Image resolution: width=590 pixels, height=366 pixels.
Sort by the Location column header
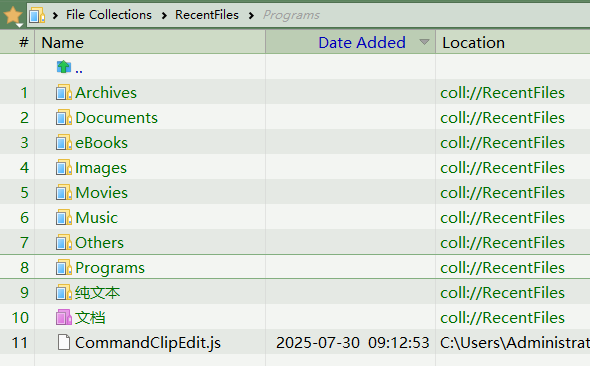[513, 42]
